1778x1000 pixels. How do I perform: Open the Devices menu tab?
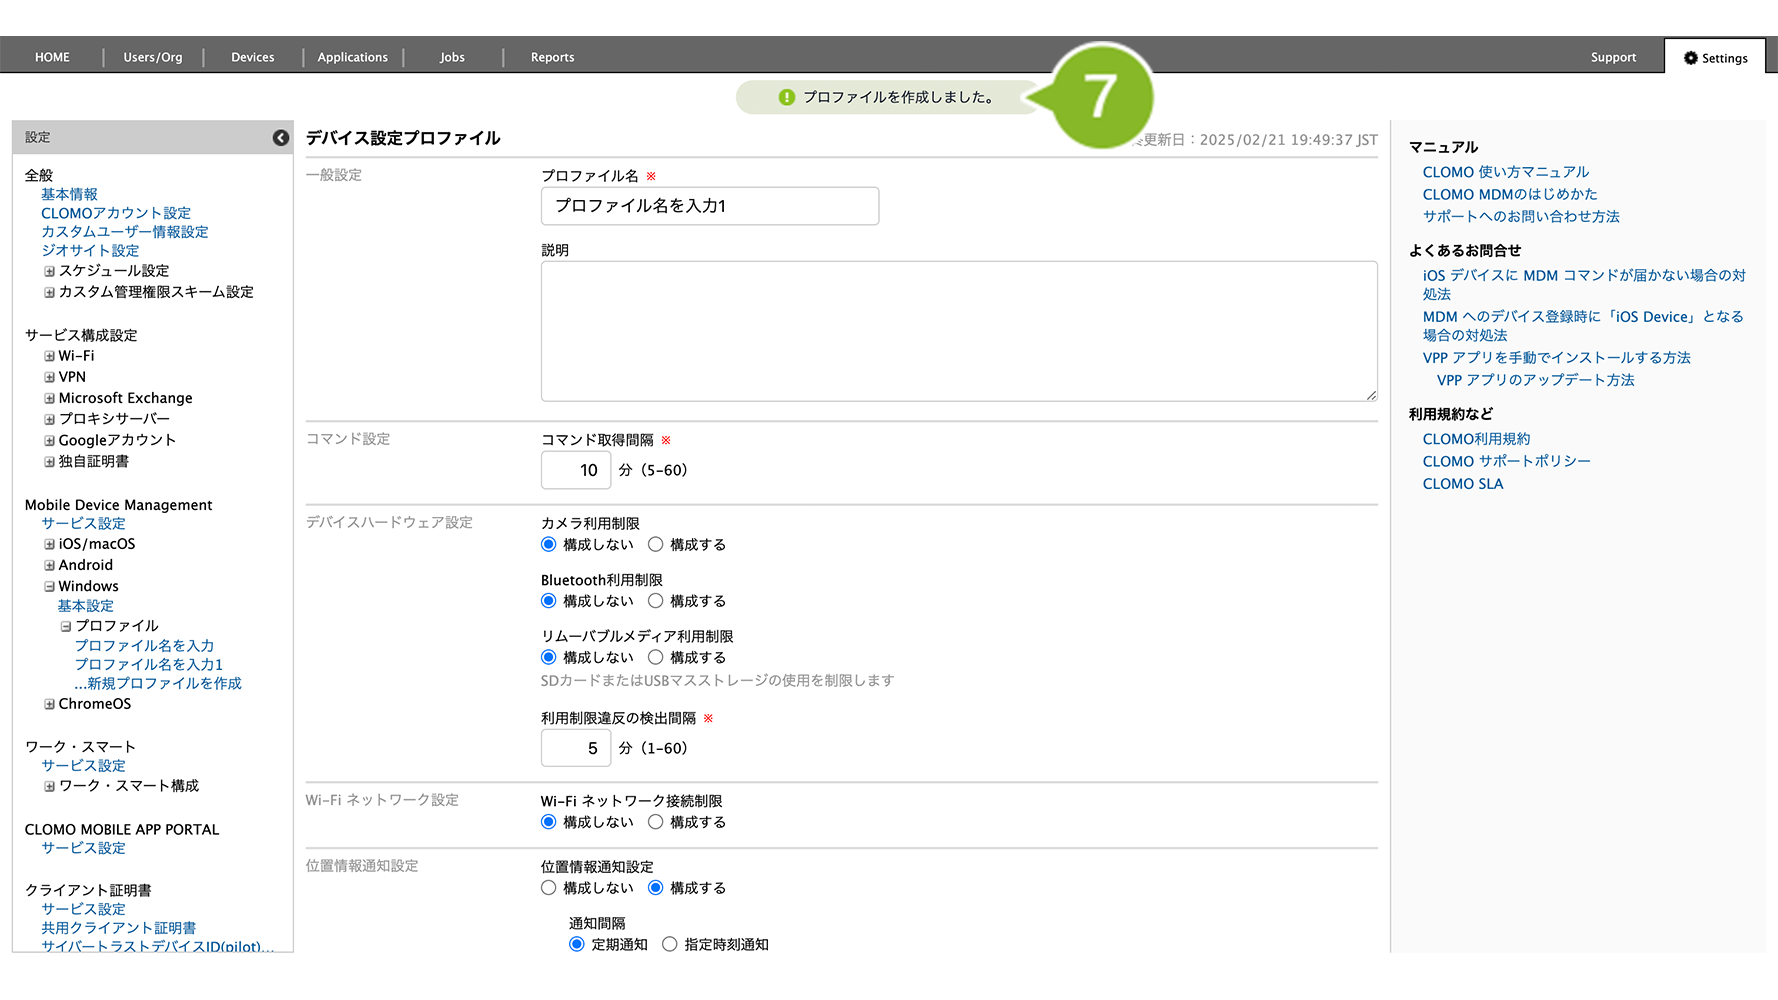click(x=252, y=57)
